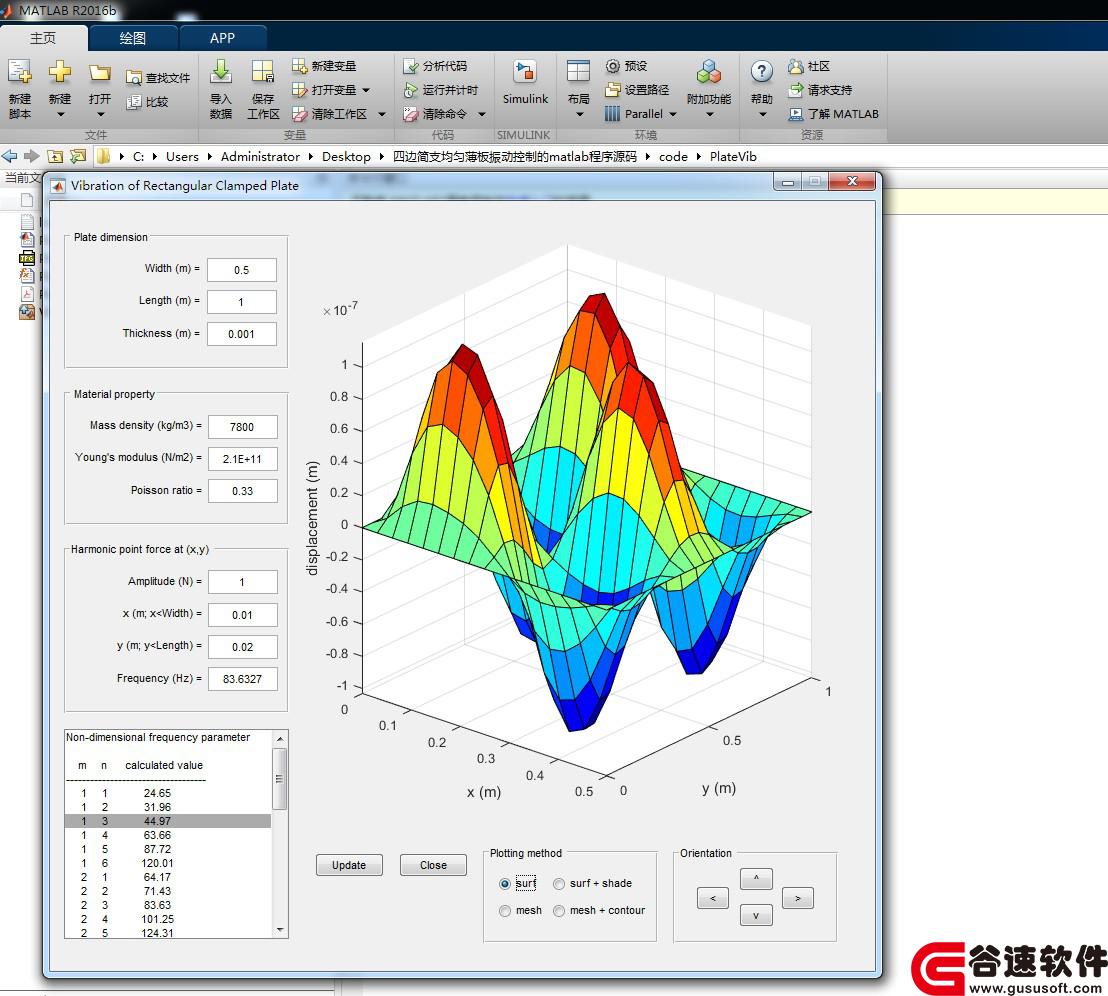Click the Frequency (Hz) input field
Viewport: 1108px width, 996px height.
pyautogui.click(x=242, y=679)
